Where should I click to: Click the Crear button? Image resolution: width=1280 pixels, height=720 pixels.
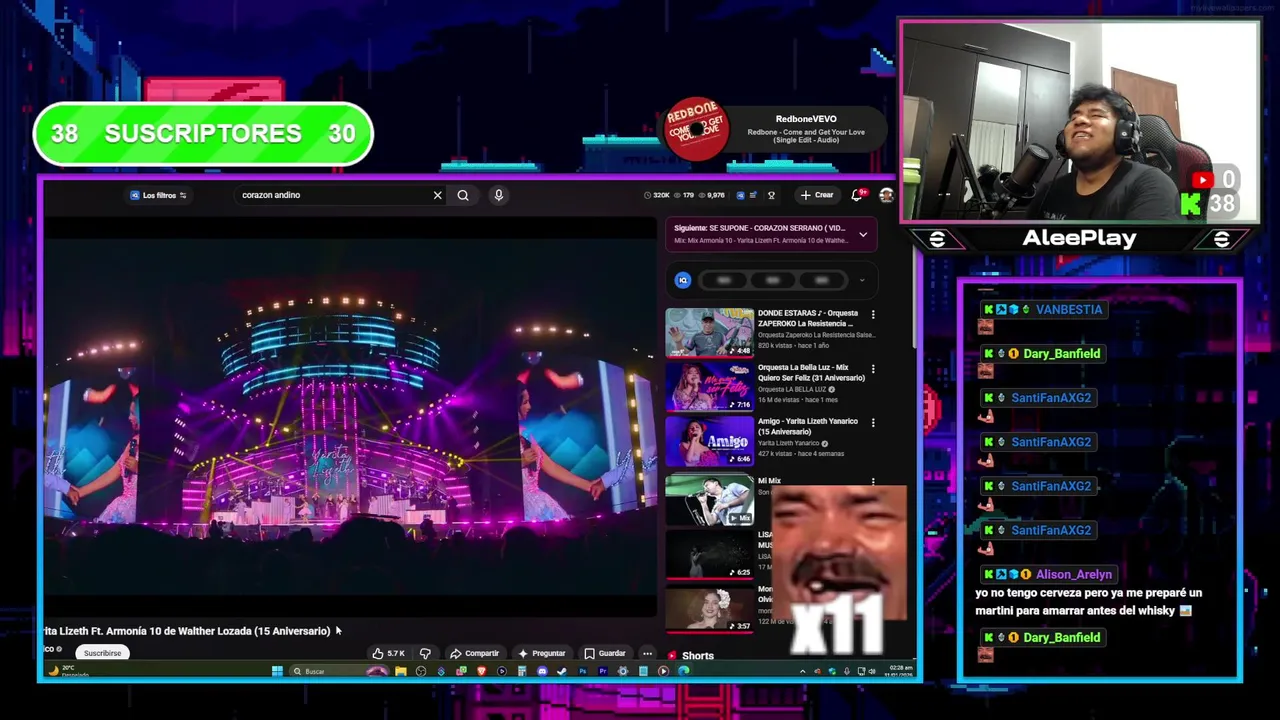(x=818, y=195)
